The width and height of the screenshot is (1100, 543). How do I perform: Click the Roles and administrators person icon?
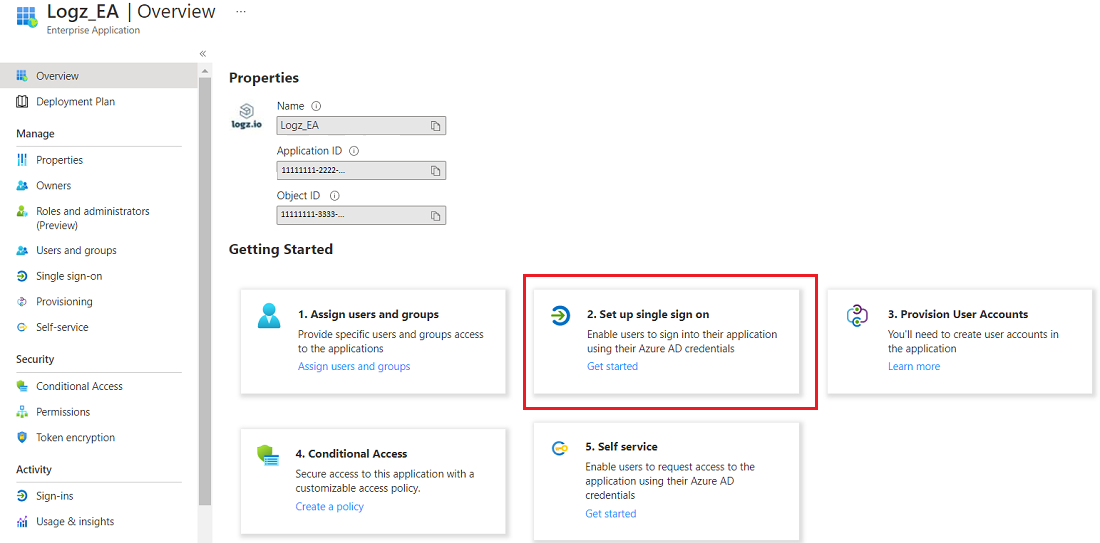[22, 211]
